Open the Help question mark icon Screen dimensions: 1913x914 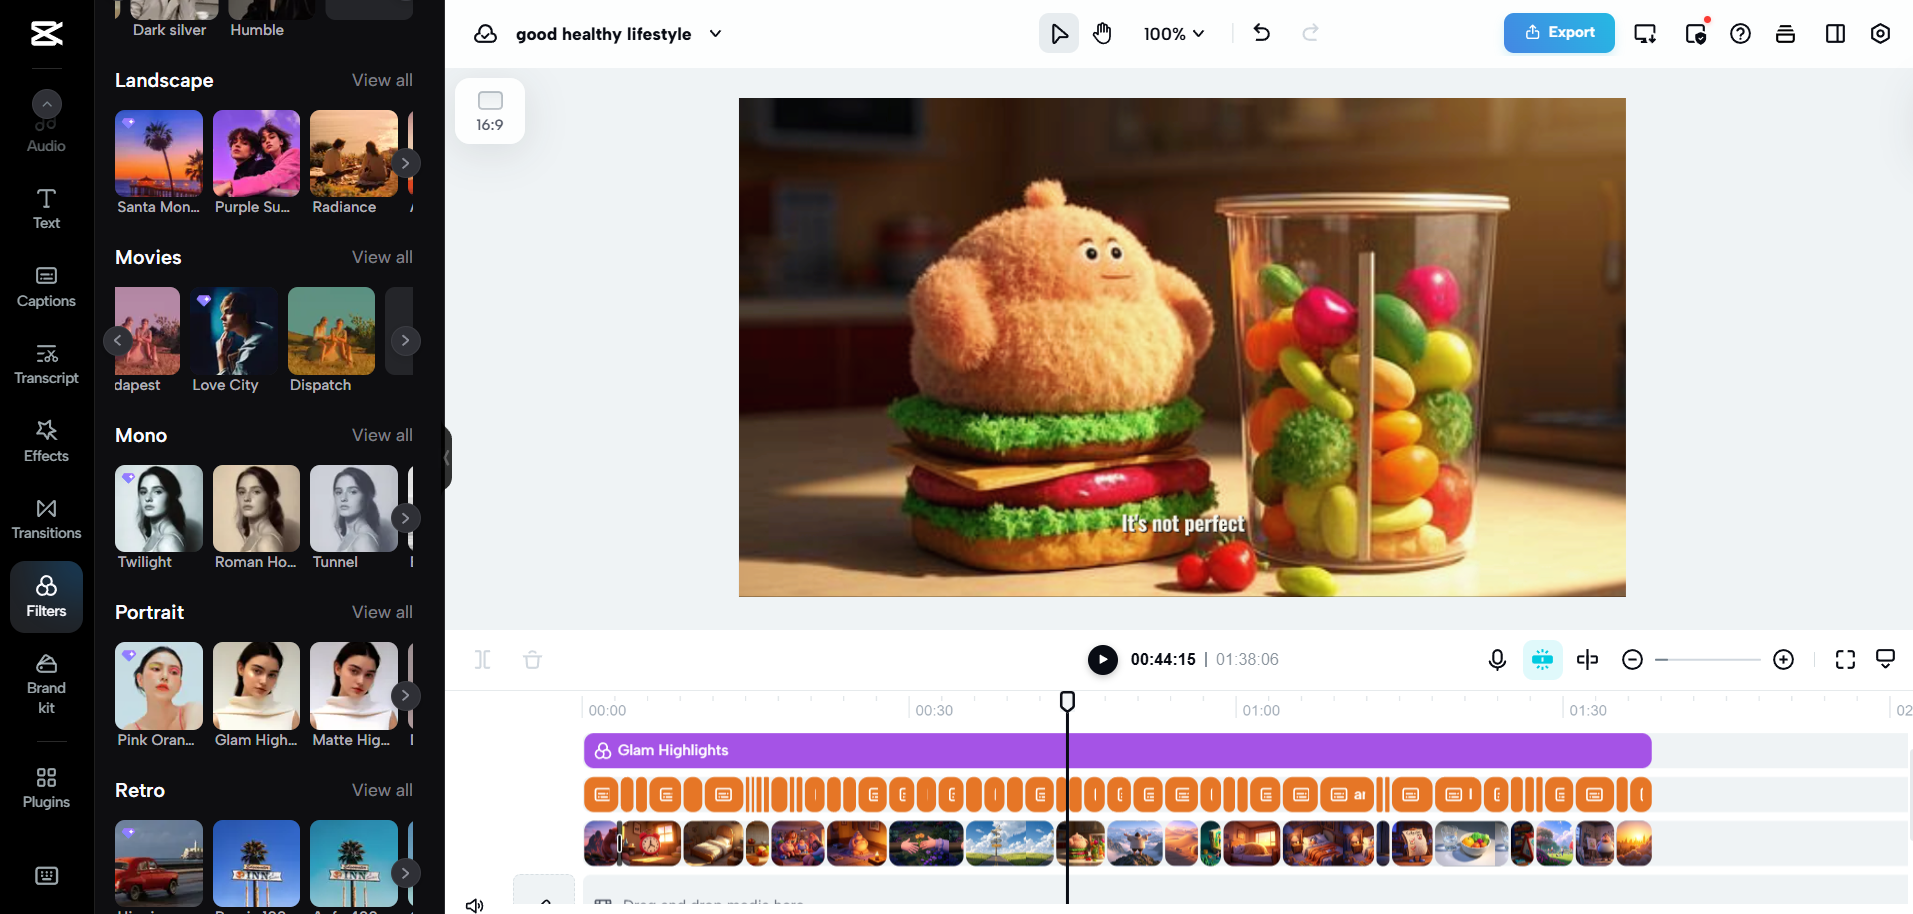[x=1740, y=34]
